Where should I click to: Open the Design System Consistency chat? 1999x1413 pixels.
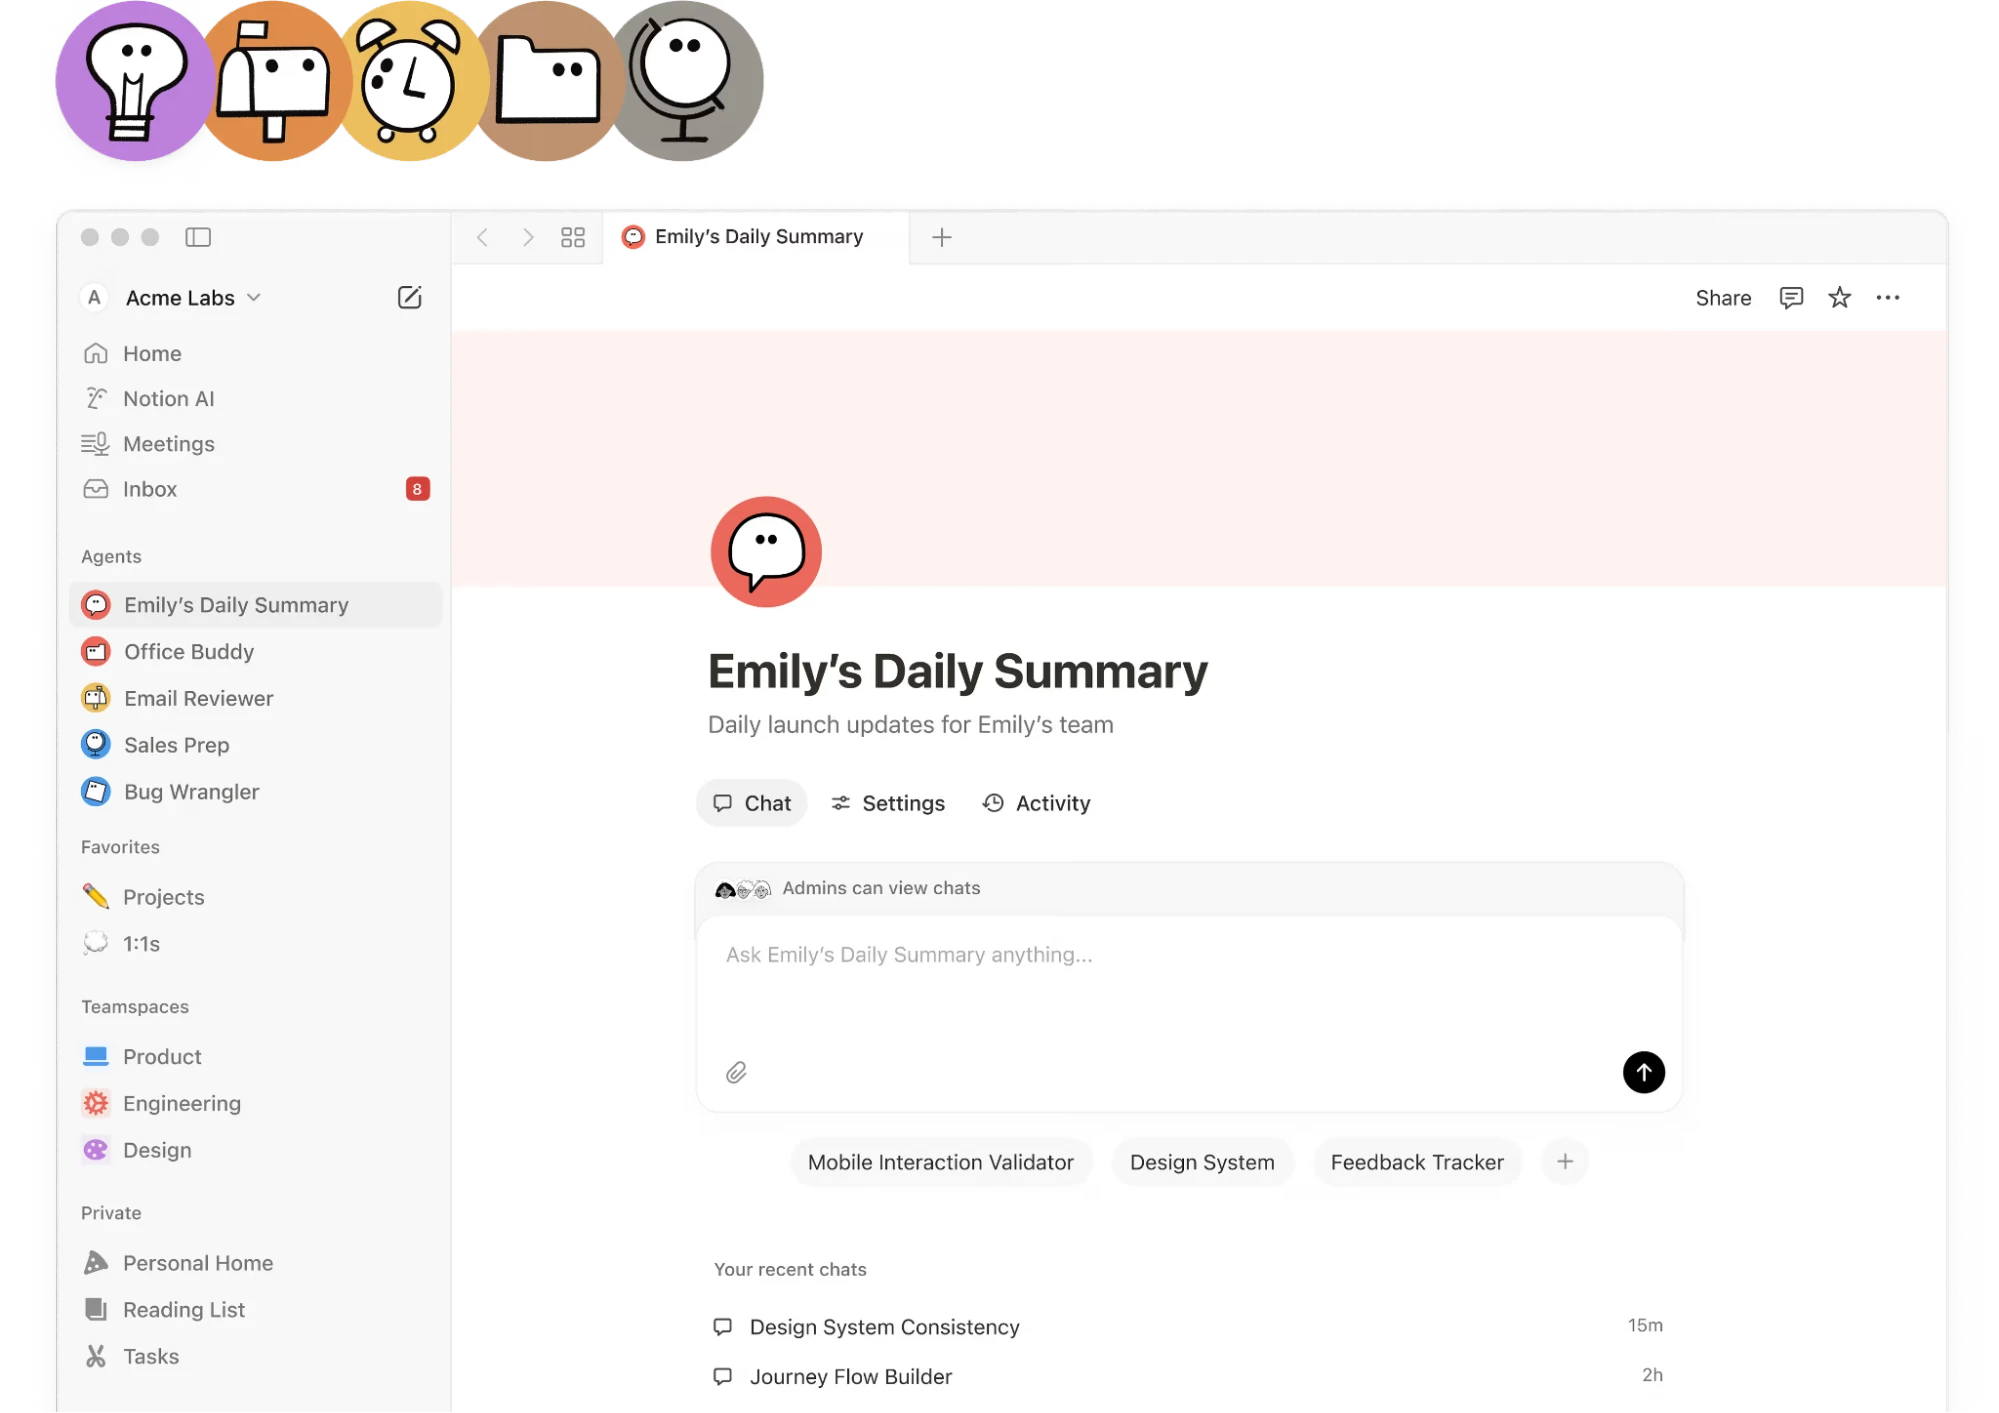coord(884,1327)
